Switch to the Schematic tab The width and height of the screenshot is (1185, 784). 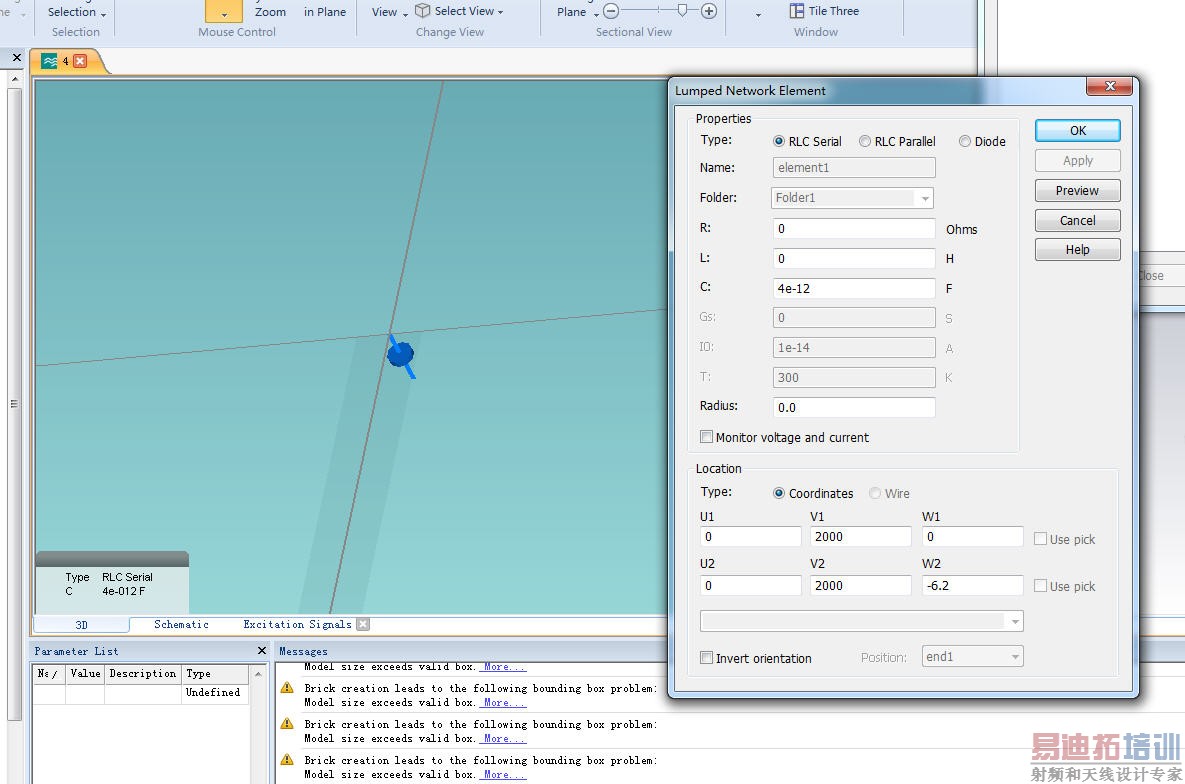[x=181, y=624]
